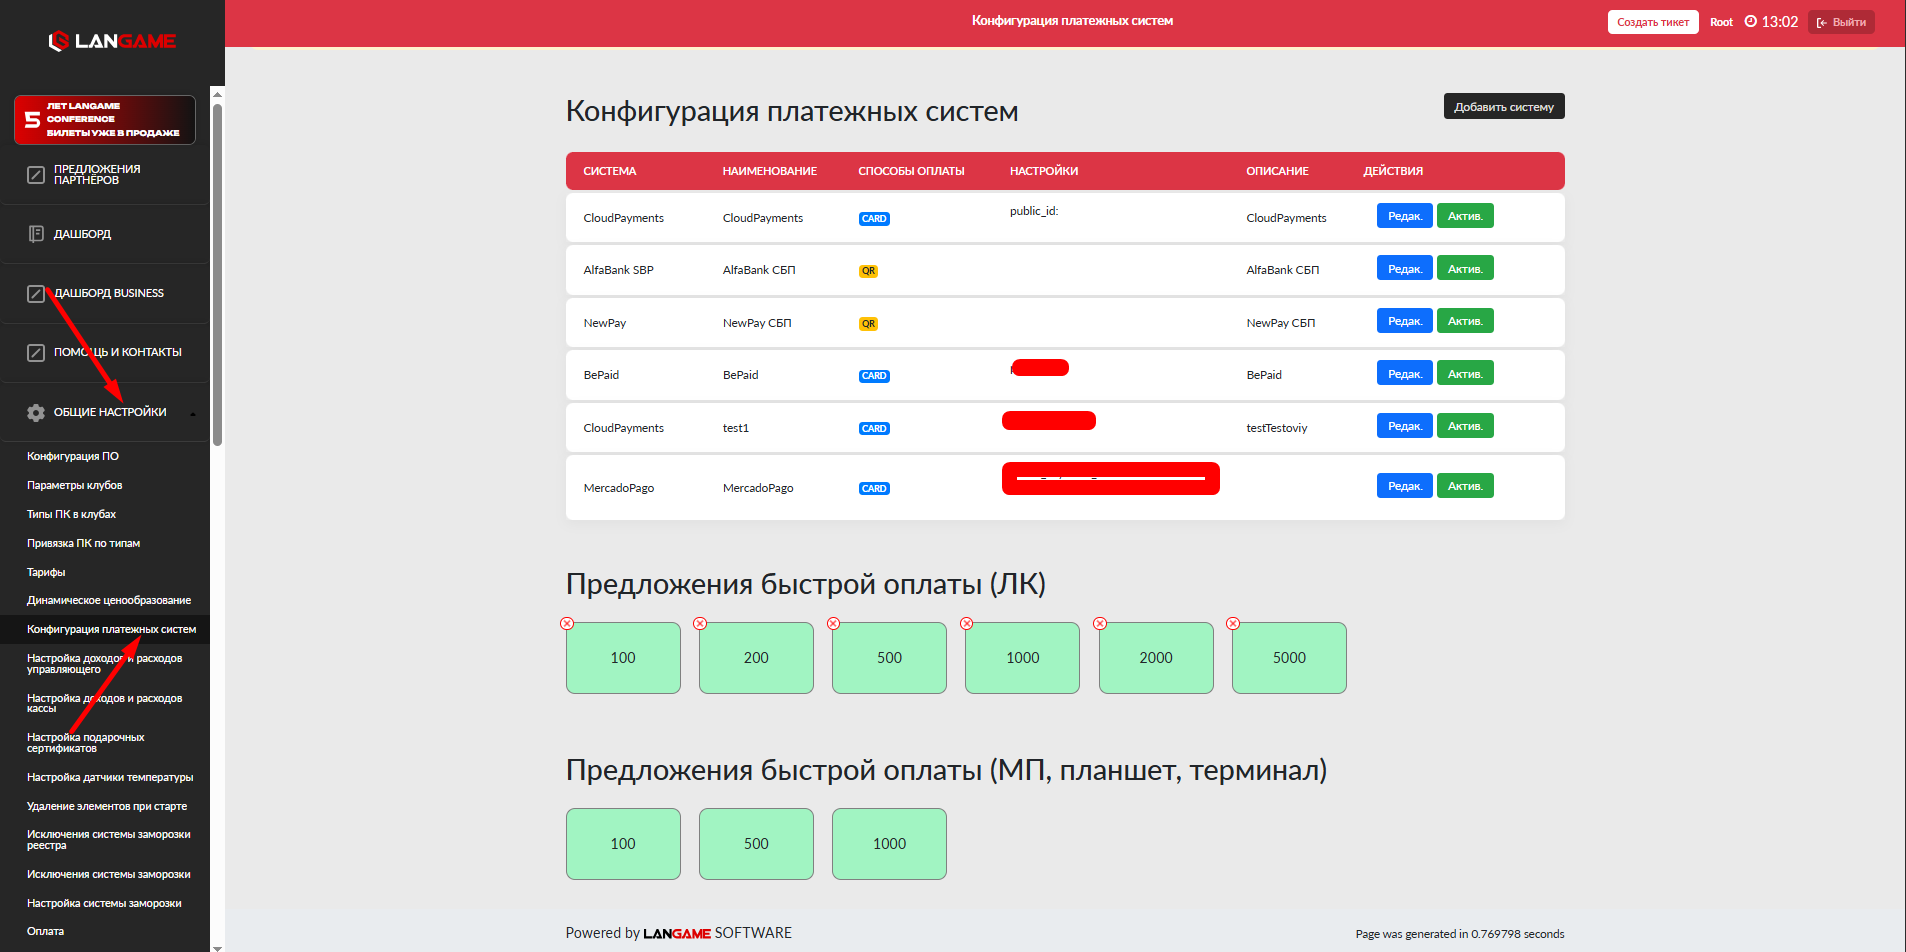Click CARD badge in MercadoPago row
1906x952 pixels.
[x=874, y=489]
